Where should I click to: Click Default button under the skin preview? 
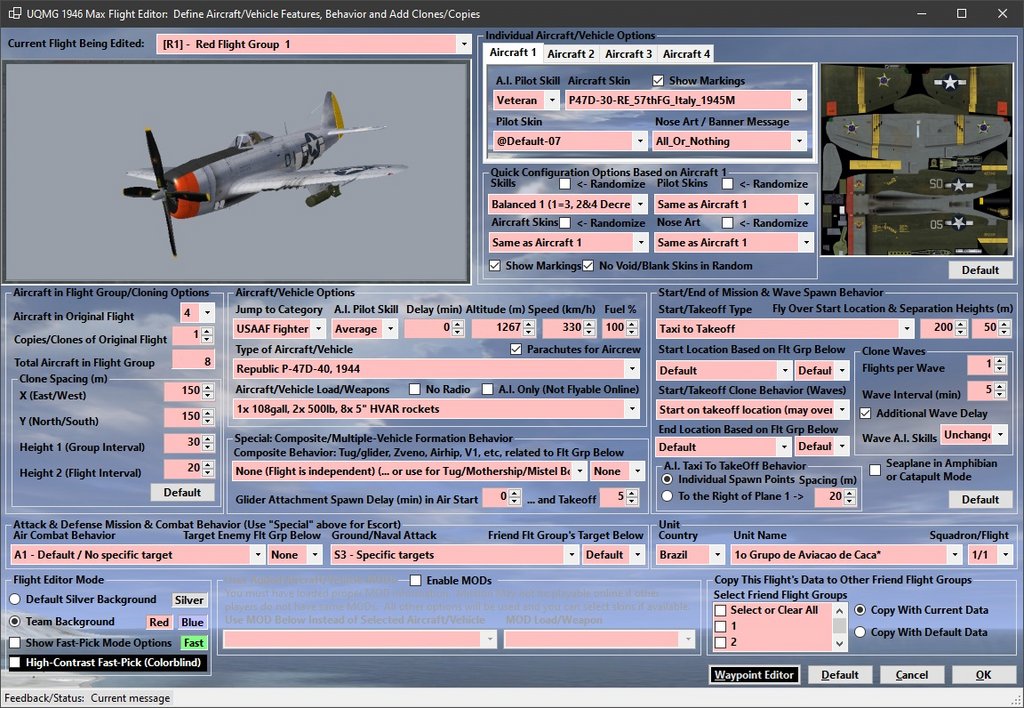980,270
